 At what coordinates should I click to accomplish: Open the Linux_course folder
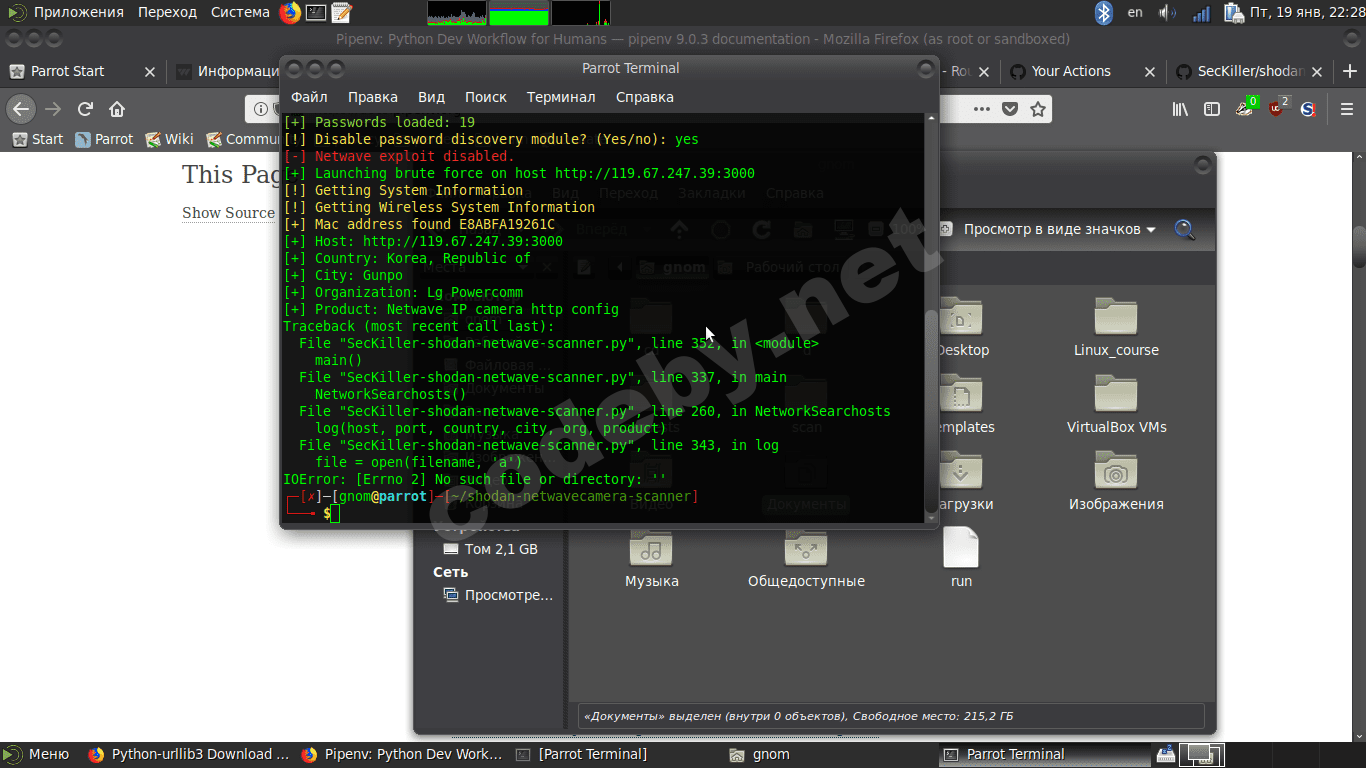[x=1116, y=326]
